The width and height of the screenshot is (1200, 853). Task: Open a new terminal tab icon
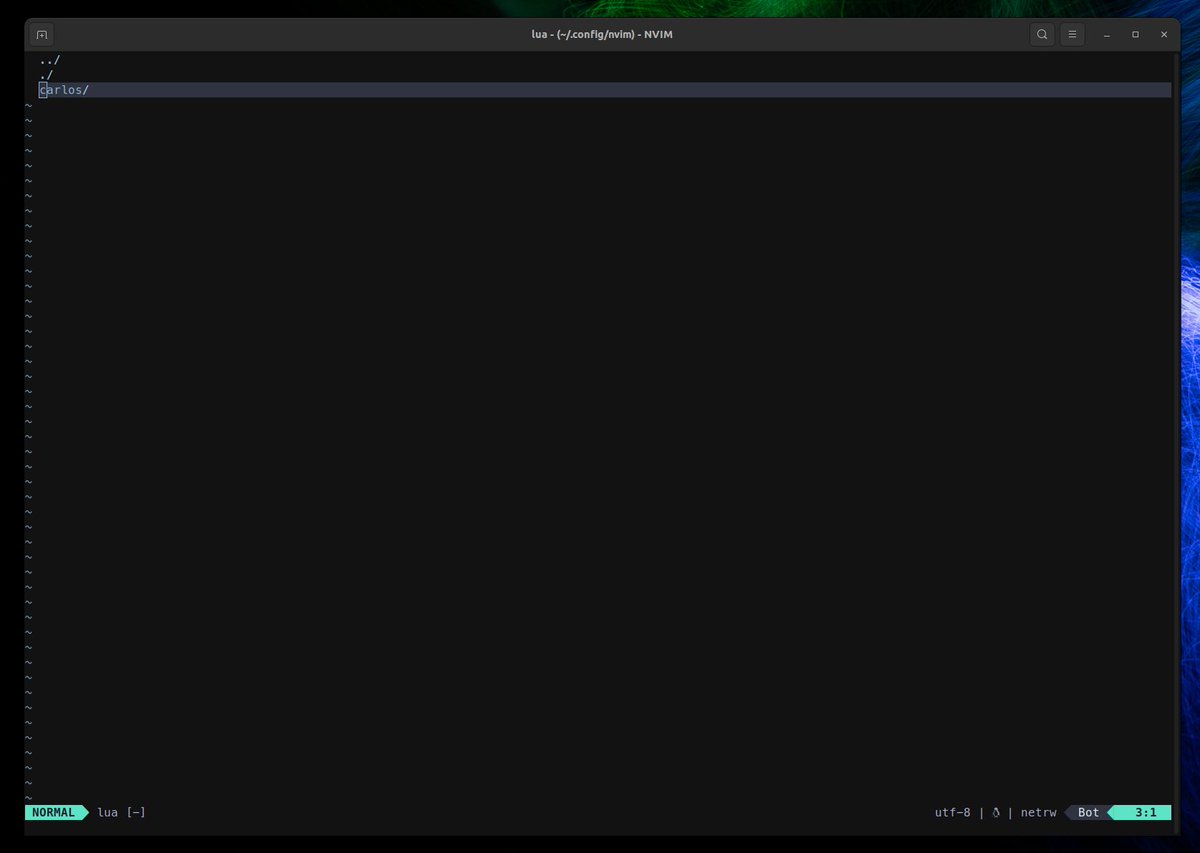tap(42, 34)
